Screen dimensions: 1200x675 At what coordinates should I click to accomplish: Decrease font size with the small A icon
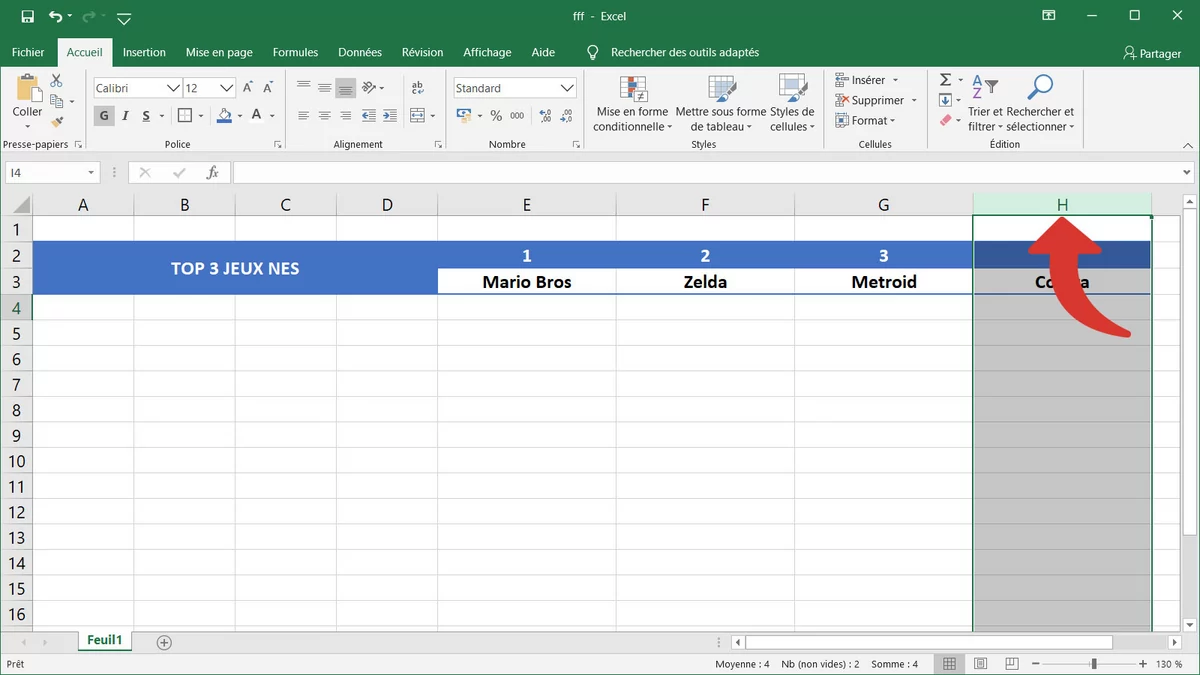[267, 88]
